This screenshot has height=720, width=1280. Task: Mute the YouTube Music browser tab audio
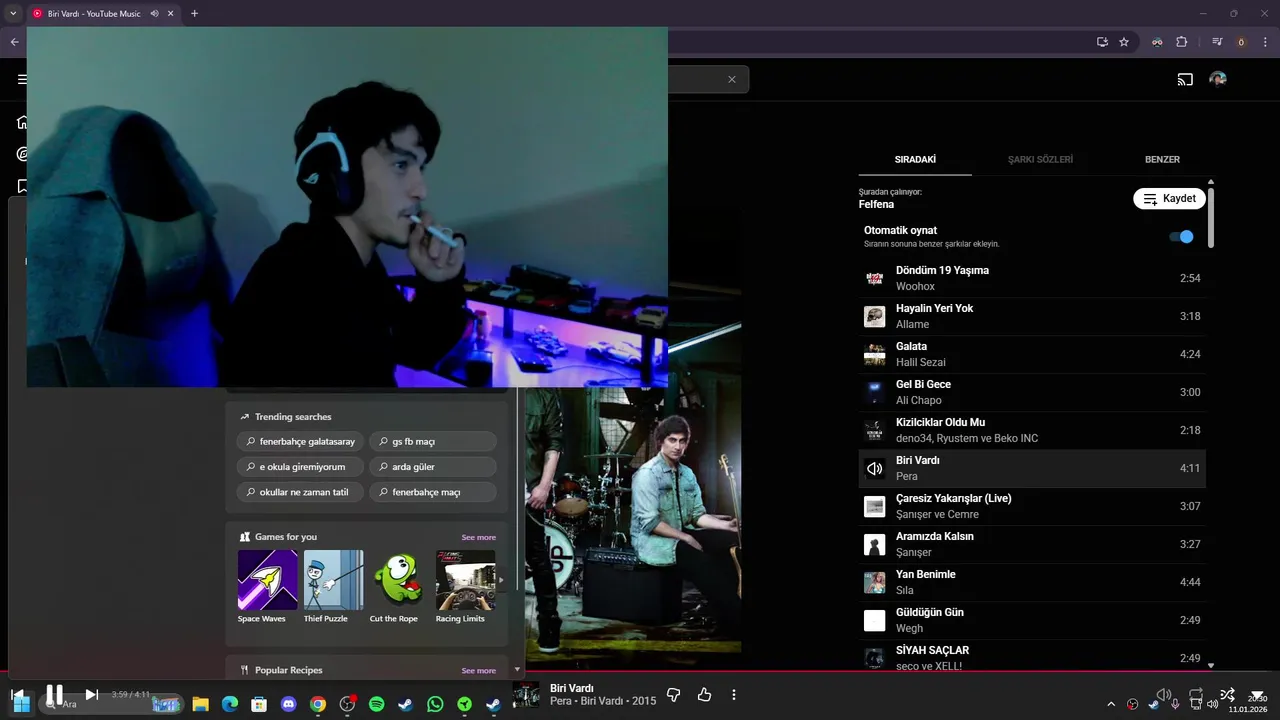(x=155, y=13)
